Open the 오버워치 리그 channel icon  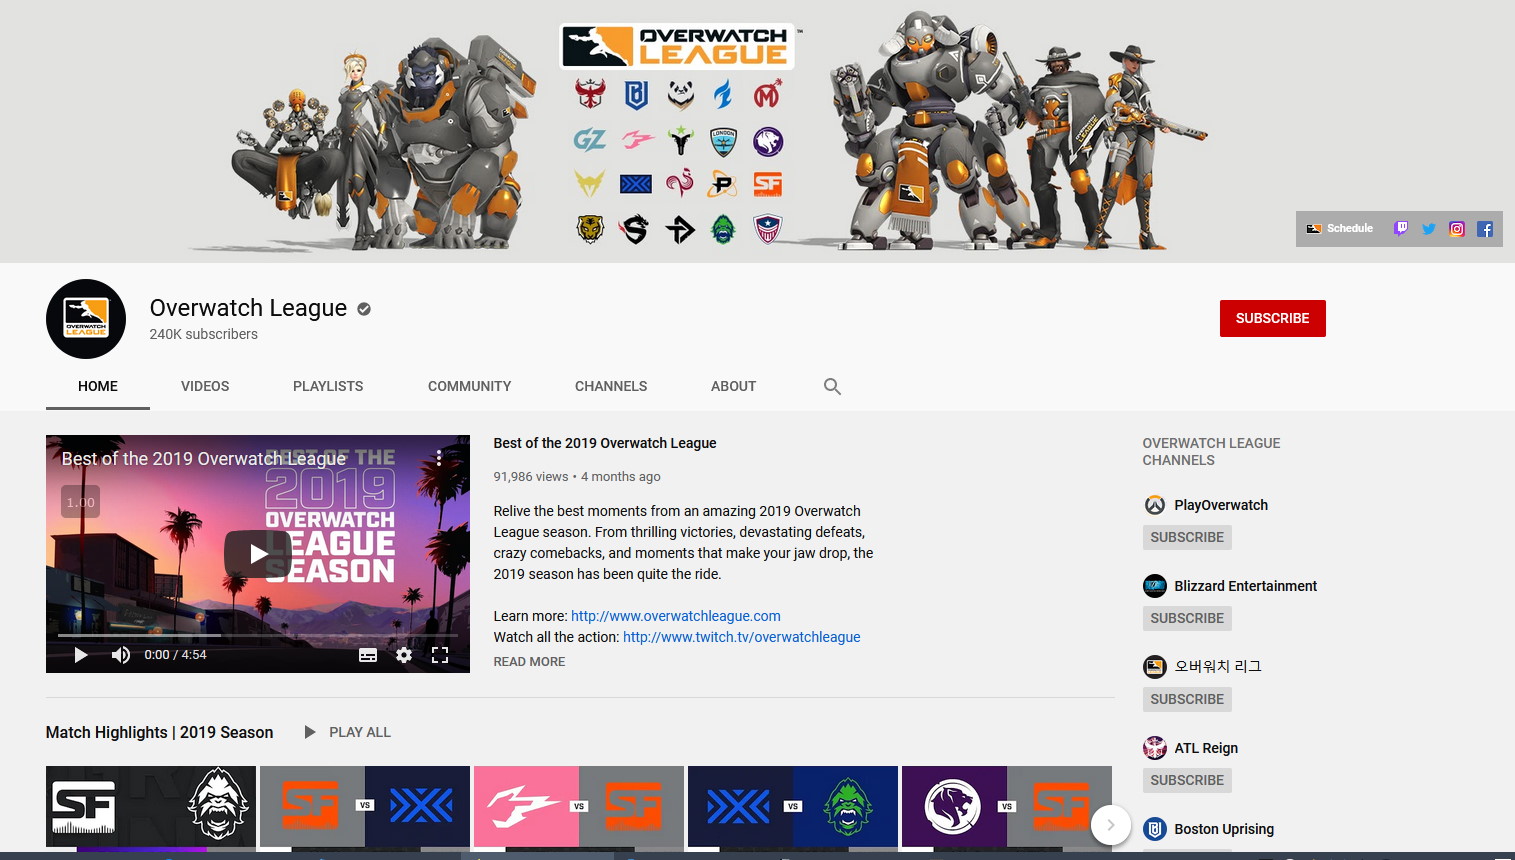1155,666
